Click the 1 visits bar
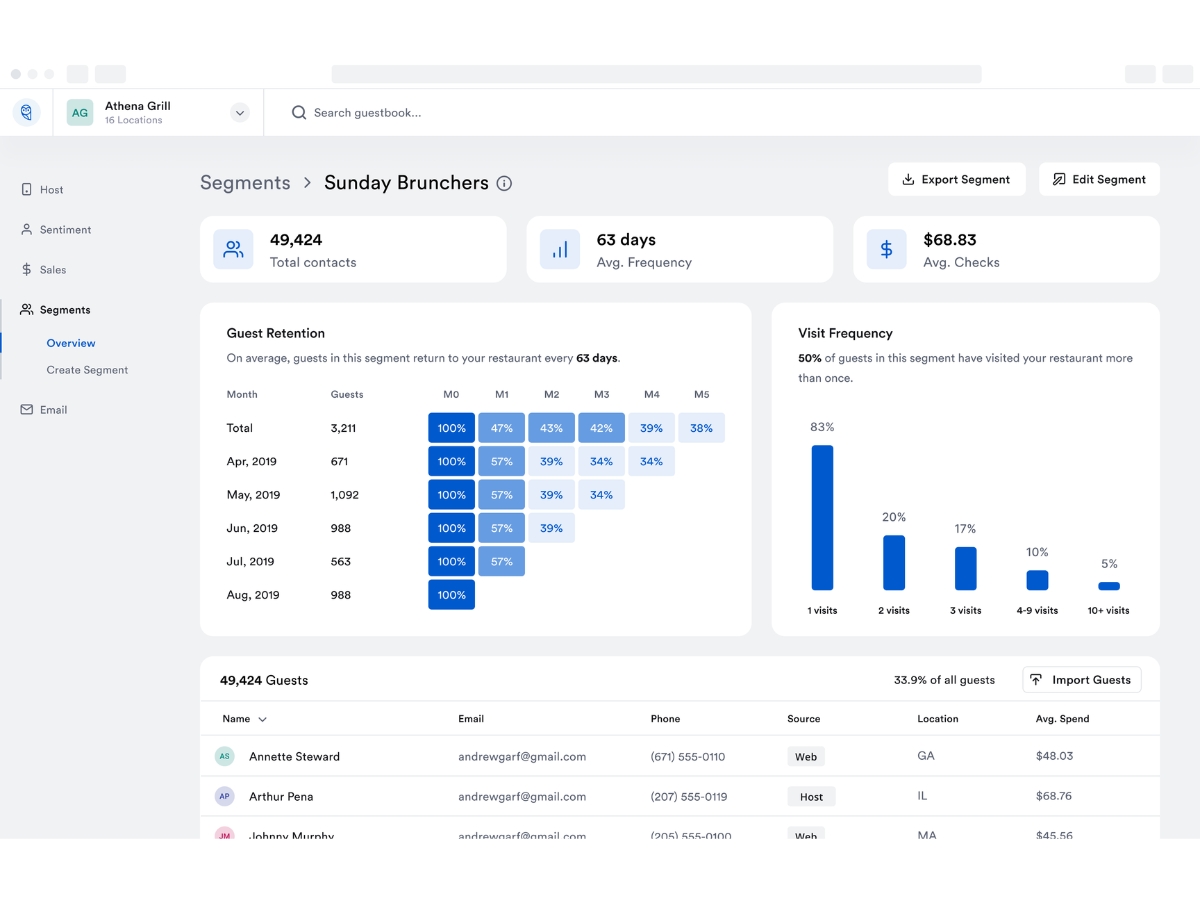The height and width of the screenshot is (900, 1200). [822, 517]
